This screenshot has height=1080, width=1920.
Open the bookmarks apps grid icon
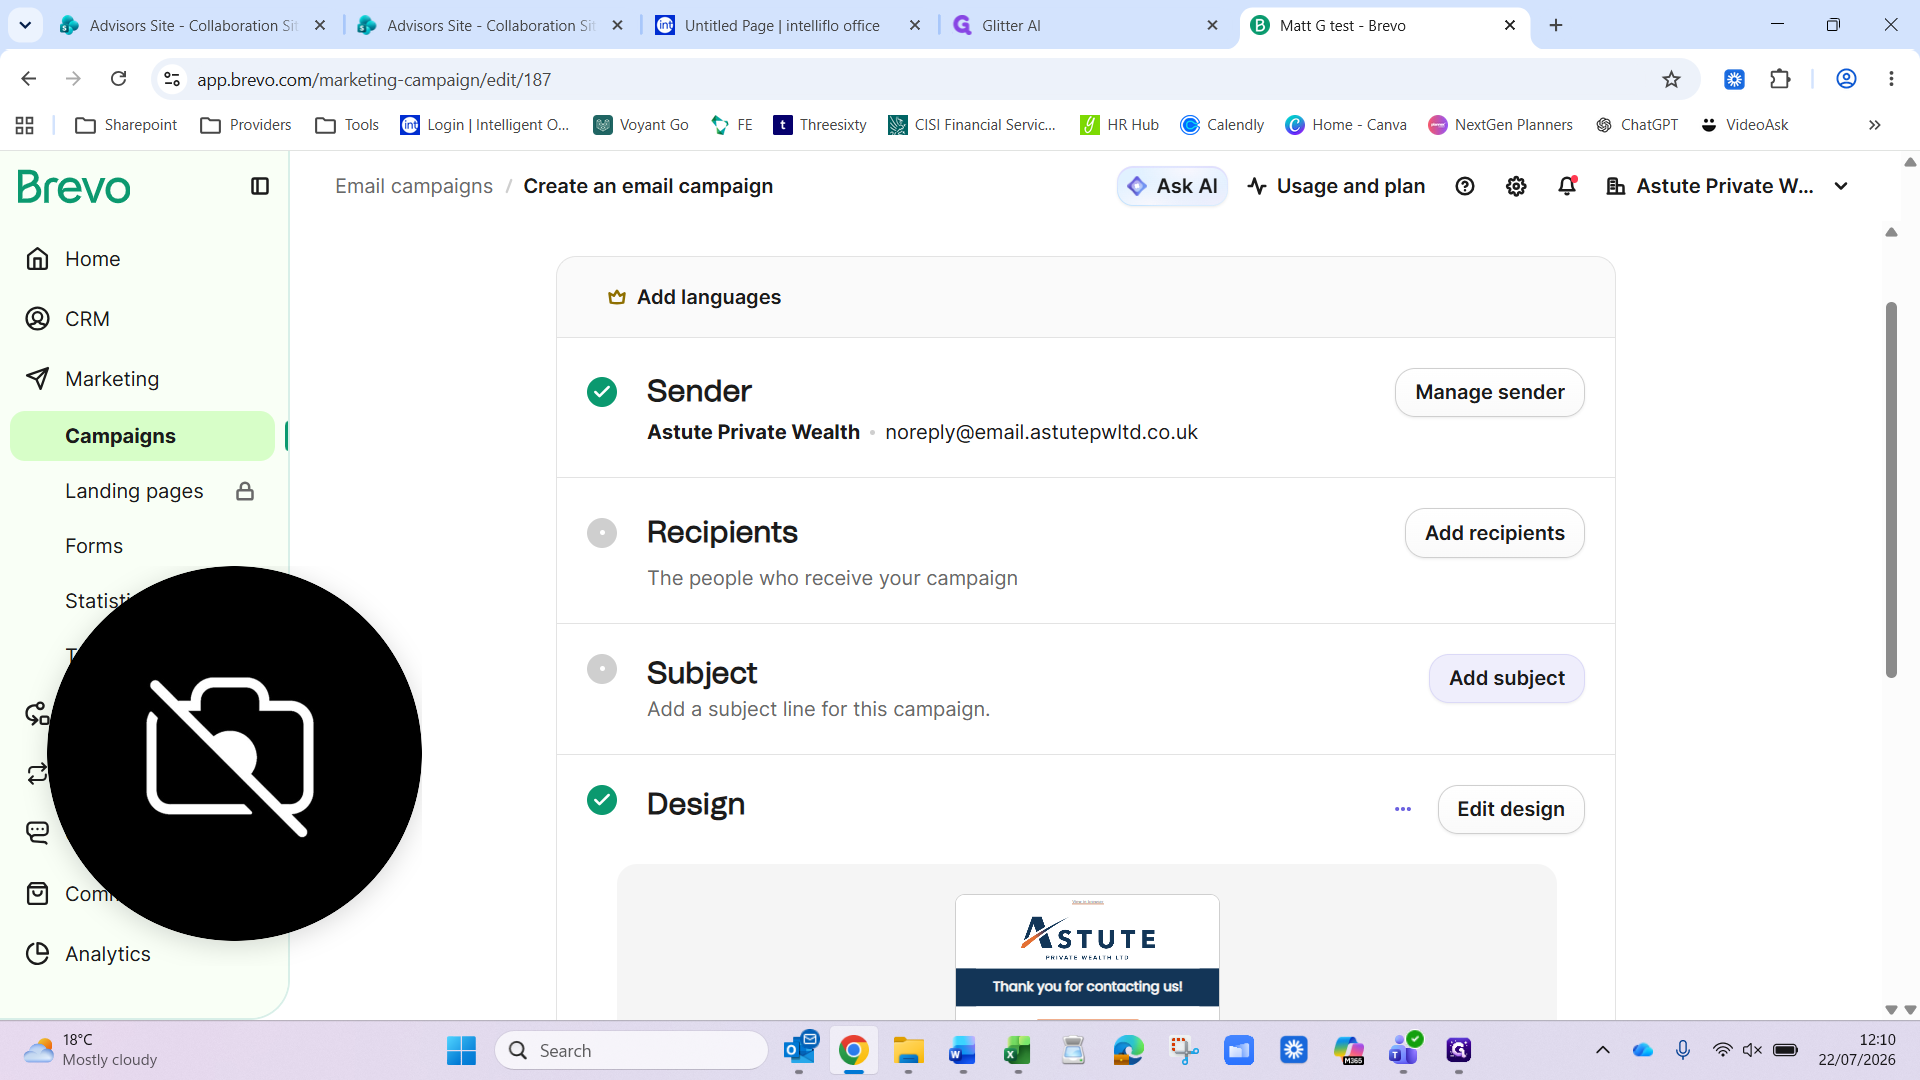[x=25, y=125]
